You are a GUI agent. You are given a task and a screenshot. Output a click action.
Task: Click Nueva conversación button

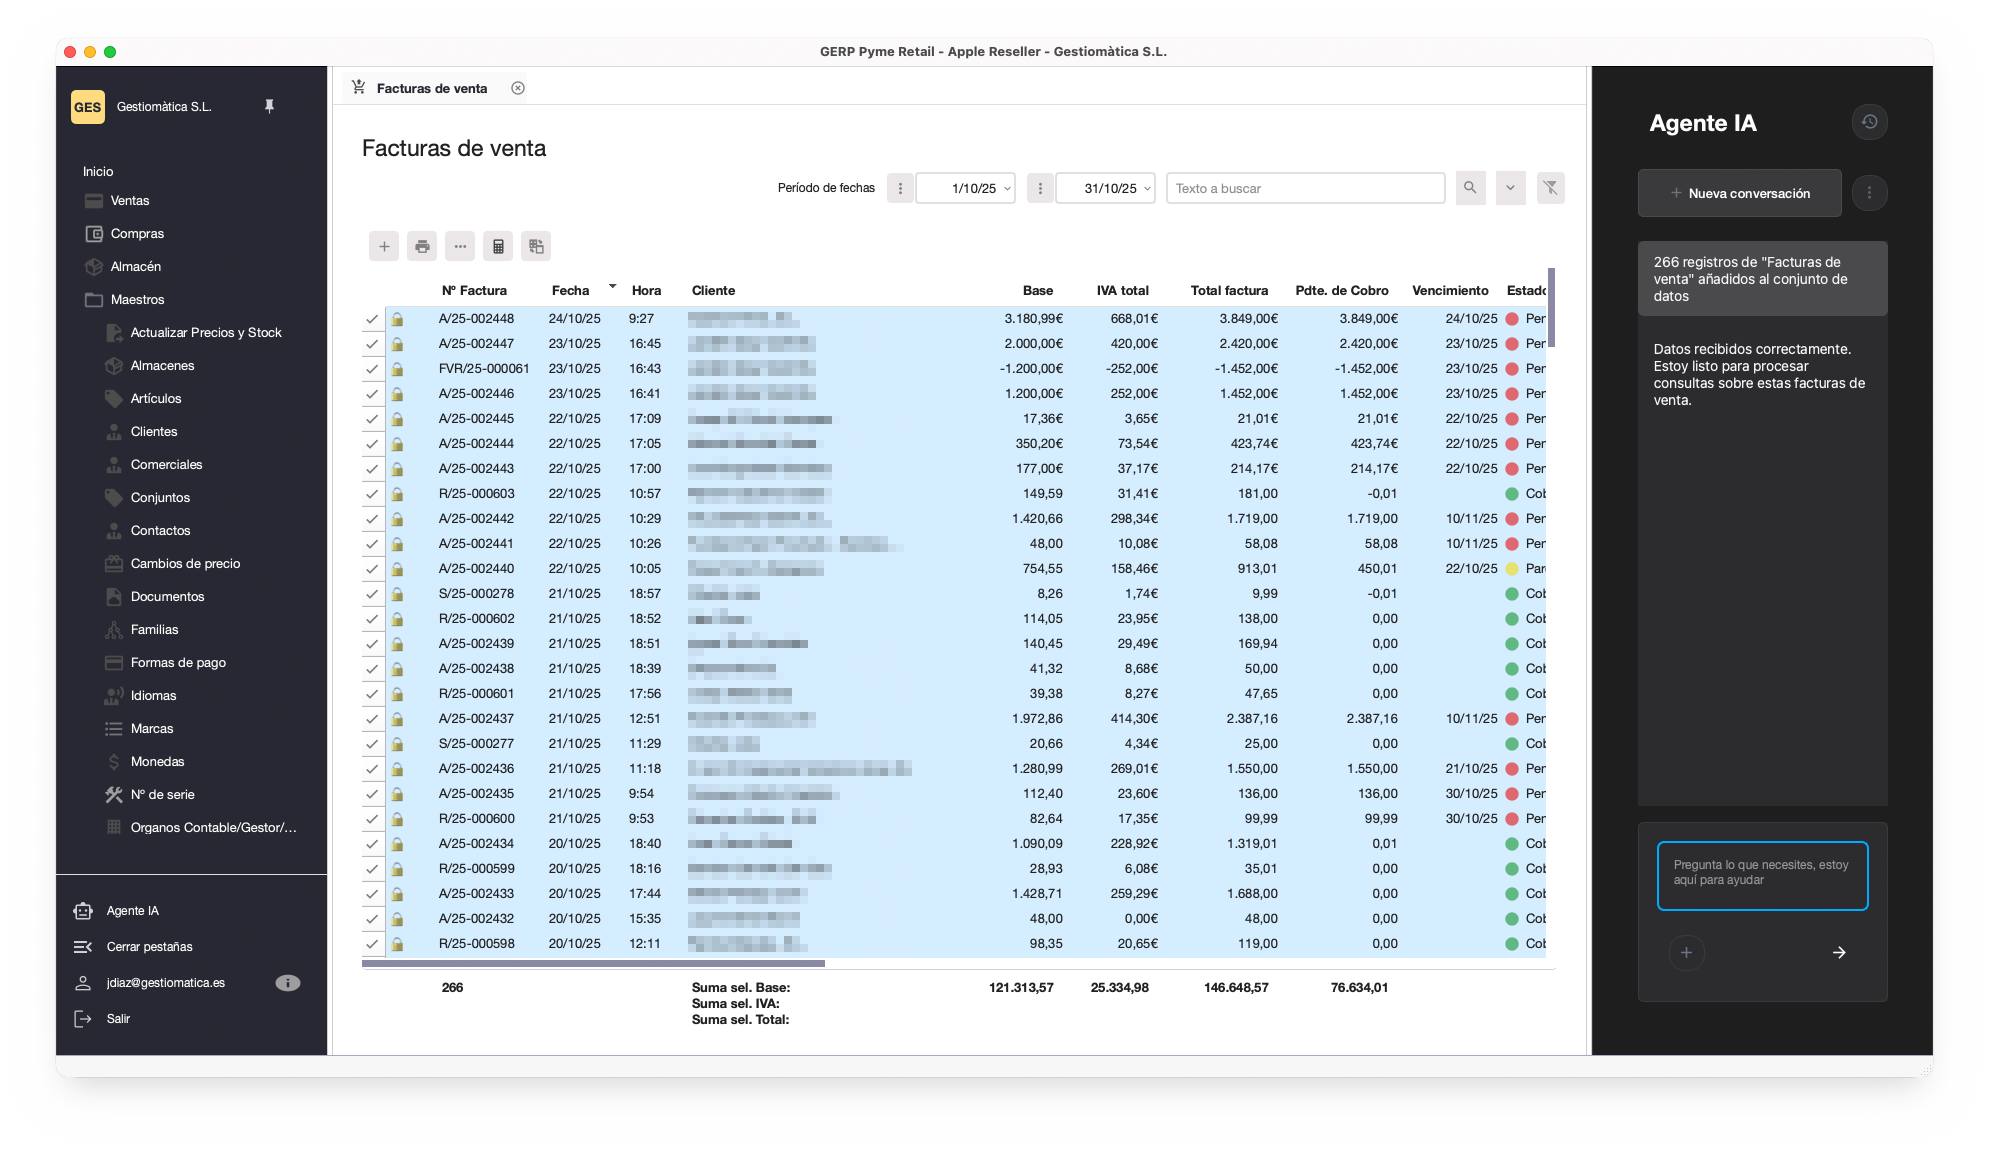(x=1739, y=193)
